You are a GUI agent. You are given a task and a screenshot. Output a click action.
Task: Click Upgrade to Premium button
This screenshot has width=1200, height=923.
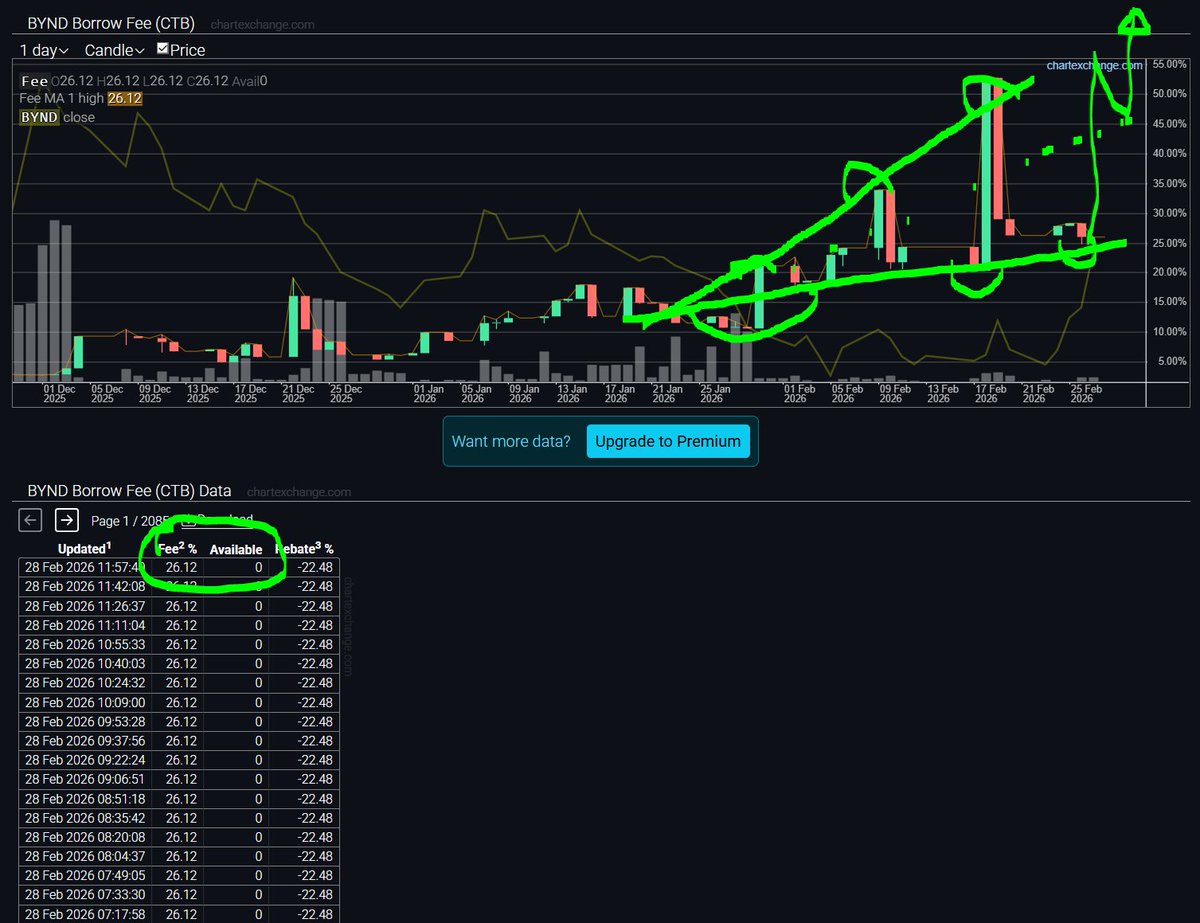coord(667,441)
